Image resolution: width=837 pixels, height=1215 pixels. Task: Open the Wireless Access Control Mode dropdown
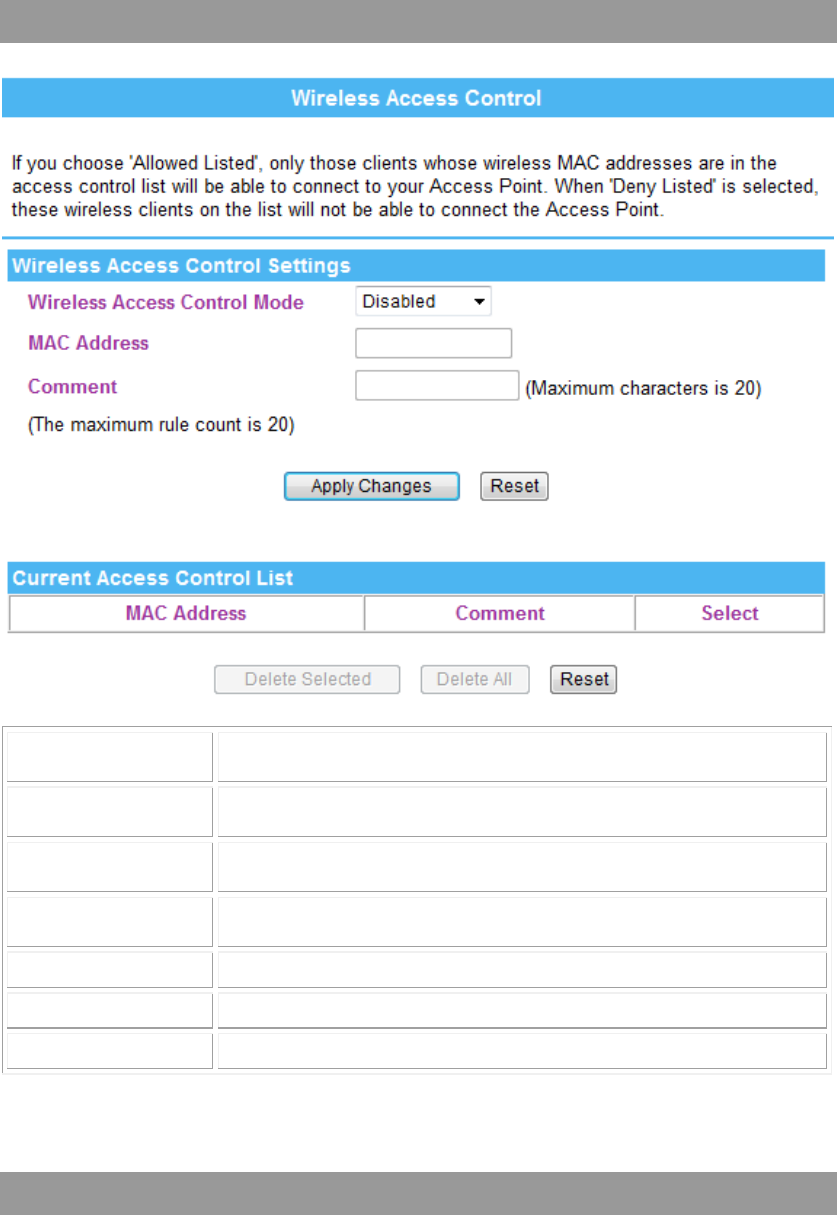coord(423,301)
